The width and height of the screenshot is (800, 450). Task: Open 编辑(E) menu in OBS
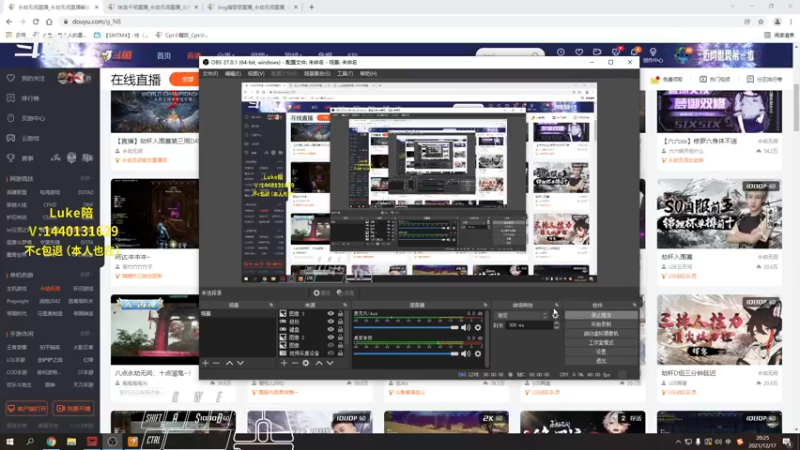tap(233, 74)
